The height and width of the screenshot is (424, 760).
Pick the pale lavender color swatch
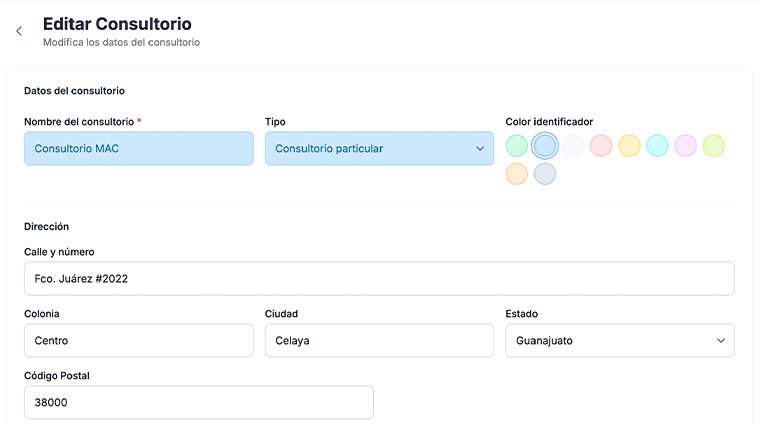pos(573,146)
